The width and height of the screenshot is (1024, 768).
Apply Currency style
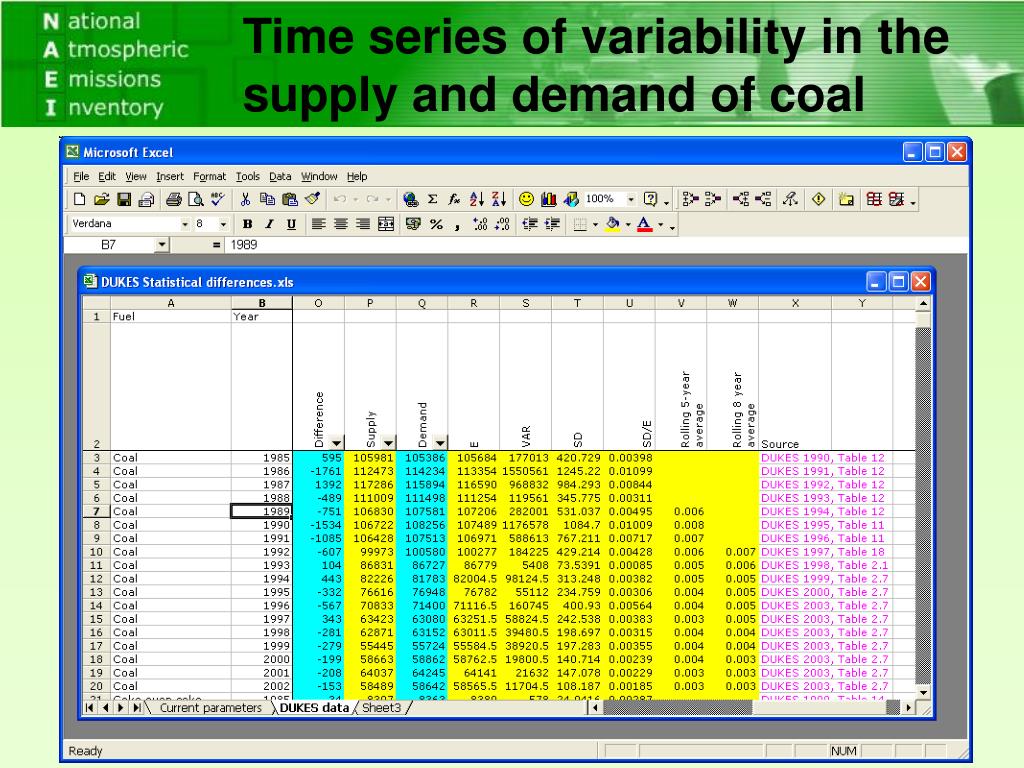pyautogui.click(x=413, y=224)
